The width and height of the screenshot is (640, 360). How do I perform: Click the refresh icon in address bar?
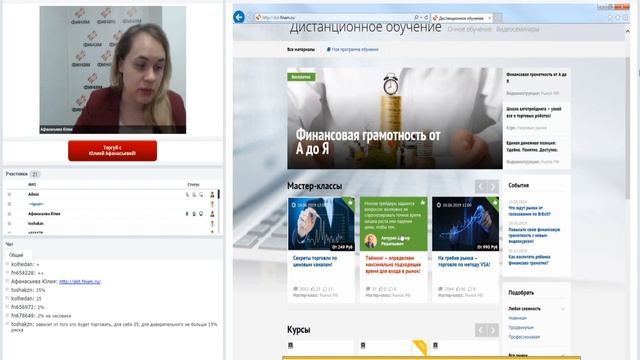click(x=426, y=18)
